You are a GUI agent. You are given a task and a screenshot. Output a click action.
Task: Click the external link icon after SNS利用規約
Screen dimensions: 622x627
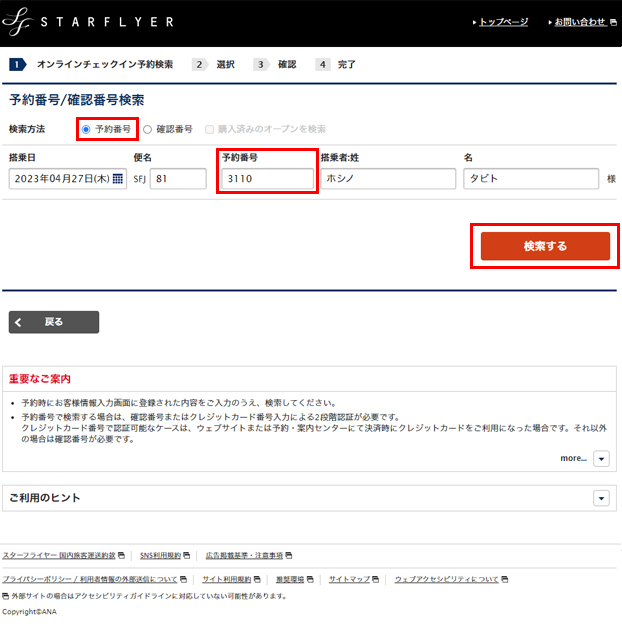[188, 555]
